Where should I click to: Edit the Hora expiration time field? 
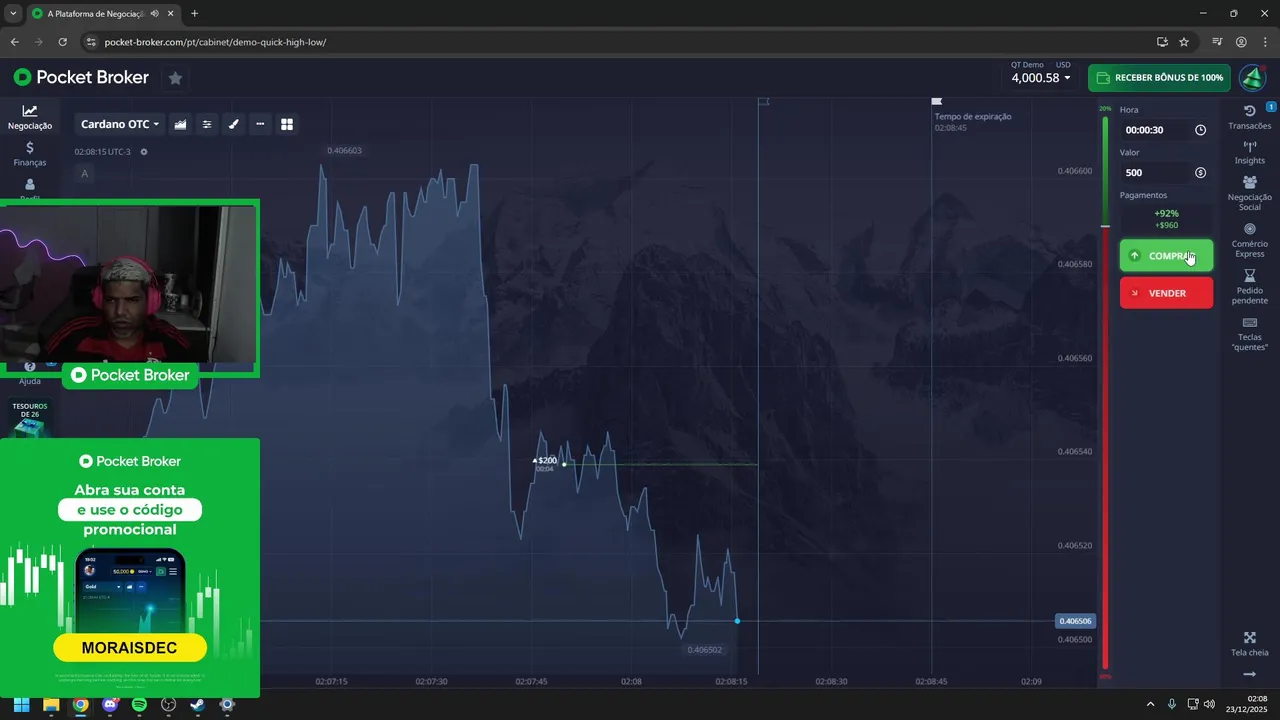click(1156, 130)
